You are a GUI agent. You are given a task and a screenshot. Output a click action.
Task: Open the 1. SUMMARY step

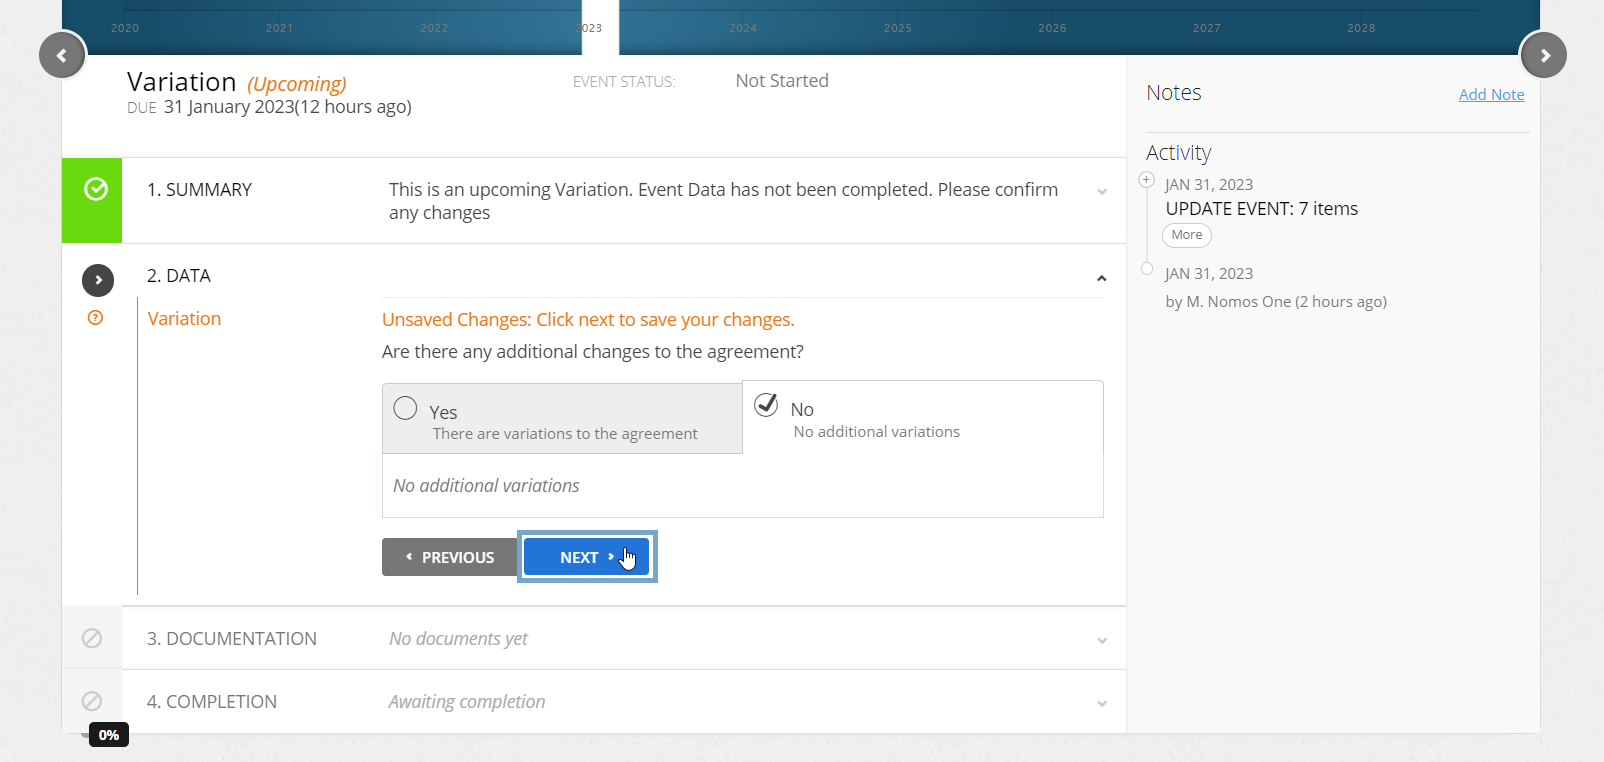[199, 190]
